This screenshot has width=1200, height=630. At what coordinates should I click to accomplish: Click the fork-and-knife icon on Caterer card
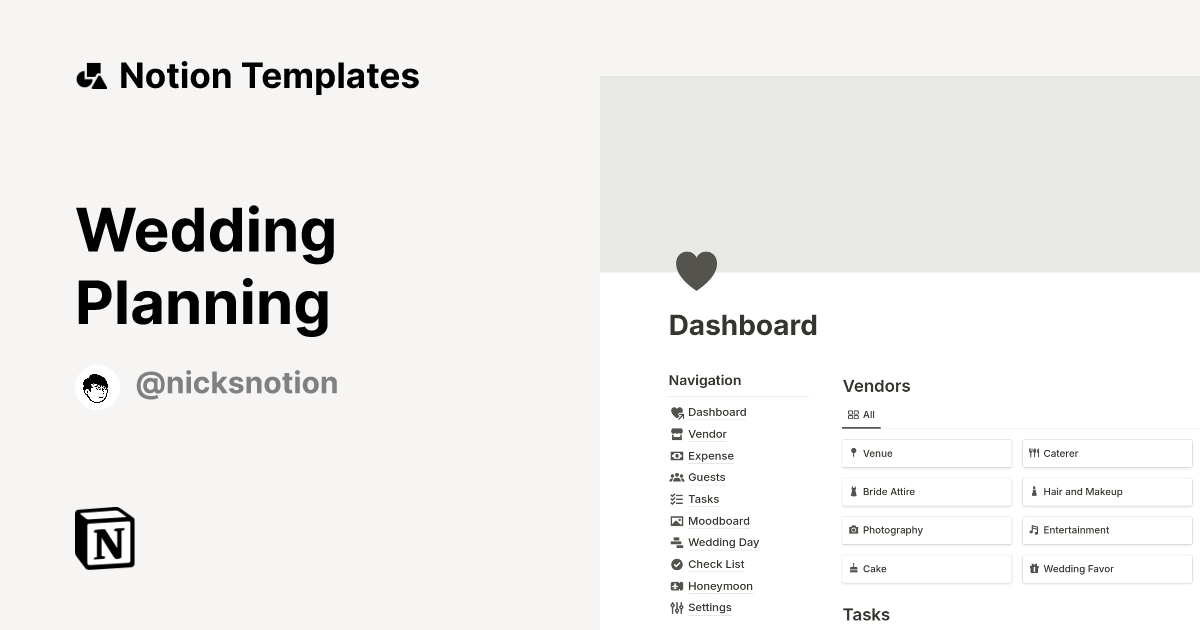point(1034,453)
